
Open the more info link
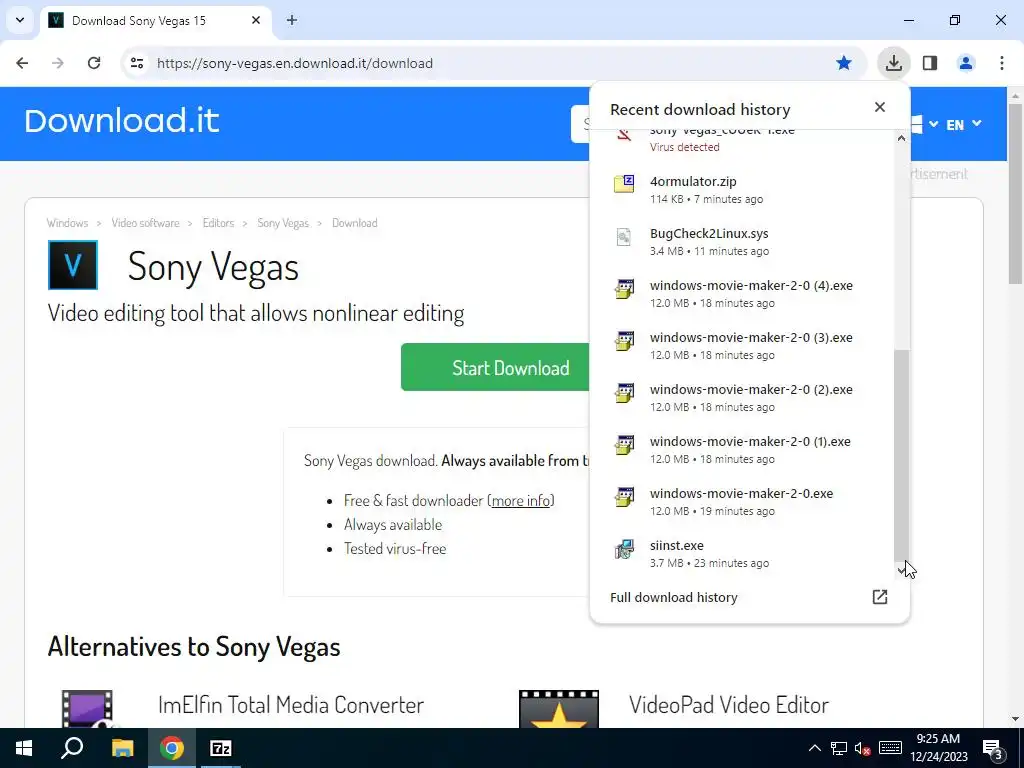pos(520,500)
